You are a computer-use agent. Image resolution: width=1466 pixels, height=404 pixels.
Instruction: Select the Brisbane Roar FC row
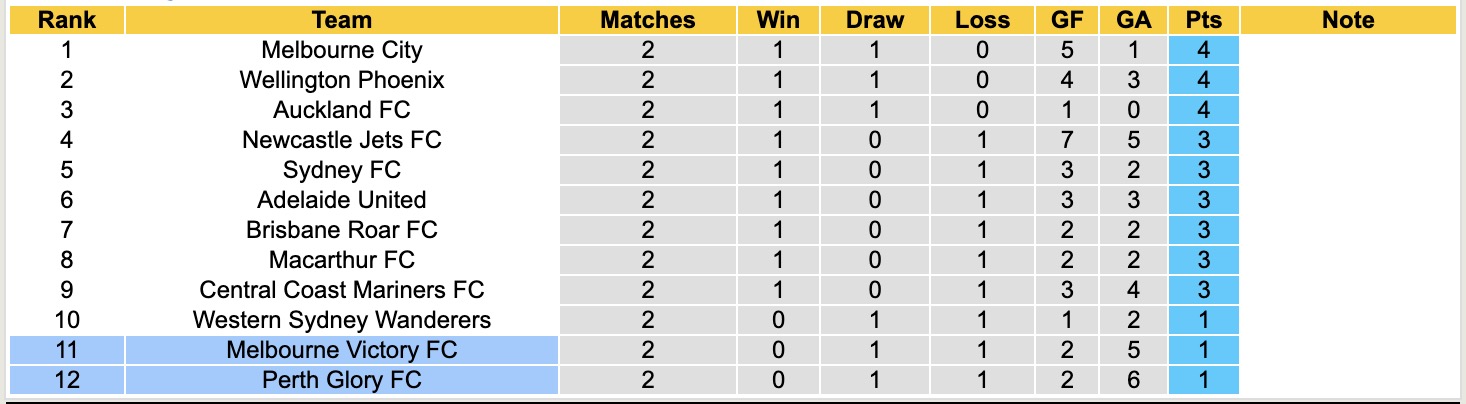[x=341, y=230]
